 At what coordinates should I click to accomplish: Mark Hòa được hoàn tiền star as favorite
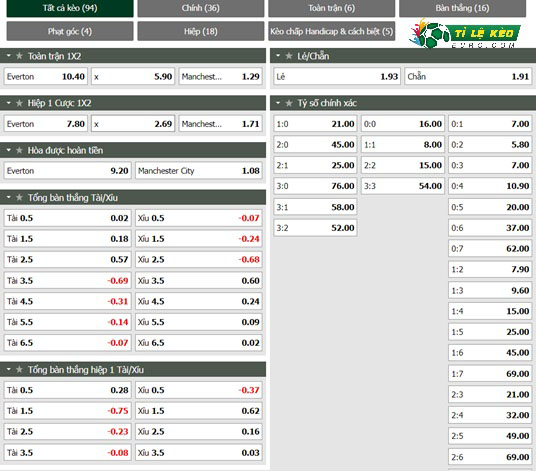tap(19, 150)
